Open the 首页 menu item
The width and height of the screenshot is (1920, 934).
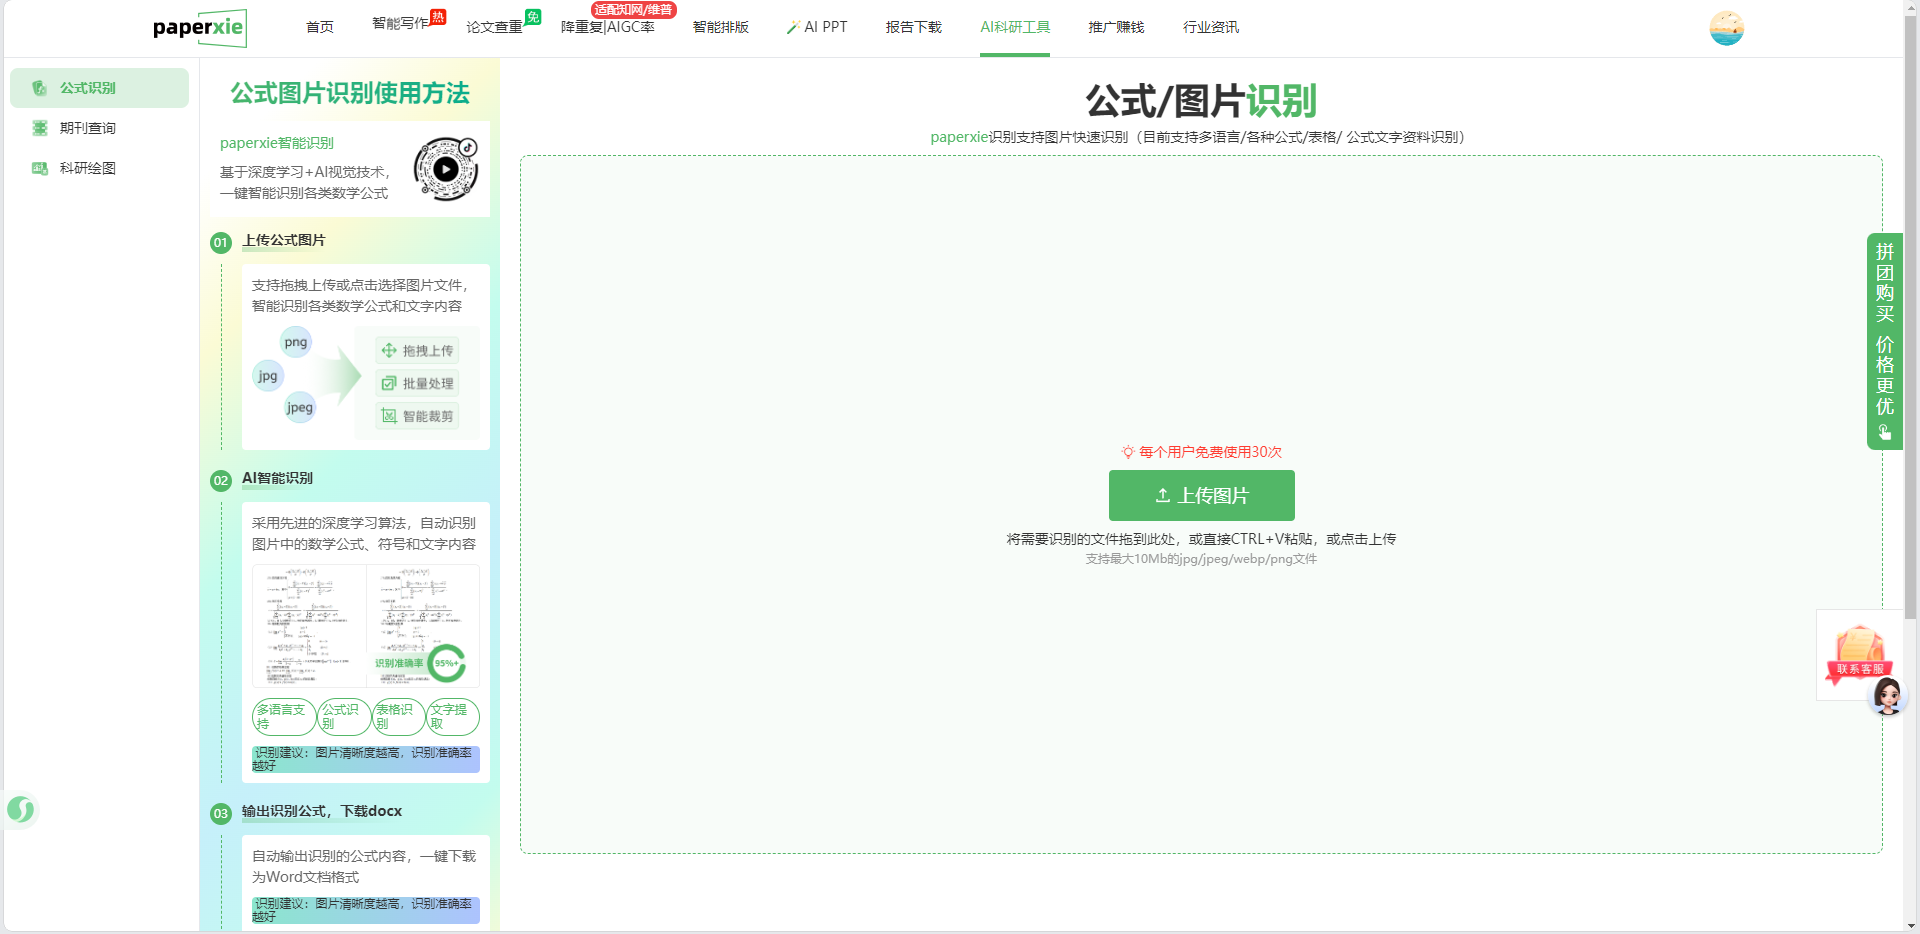coord(320,28)
